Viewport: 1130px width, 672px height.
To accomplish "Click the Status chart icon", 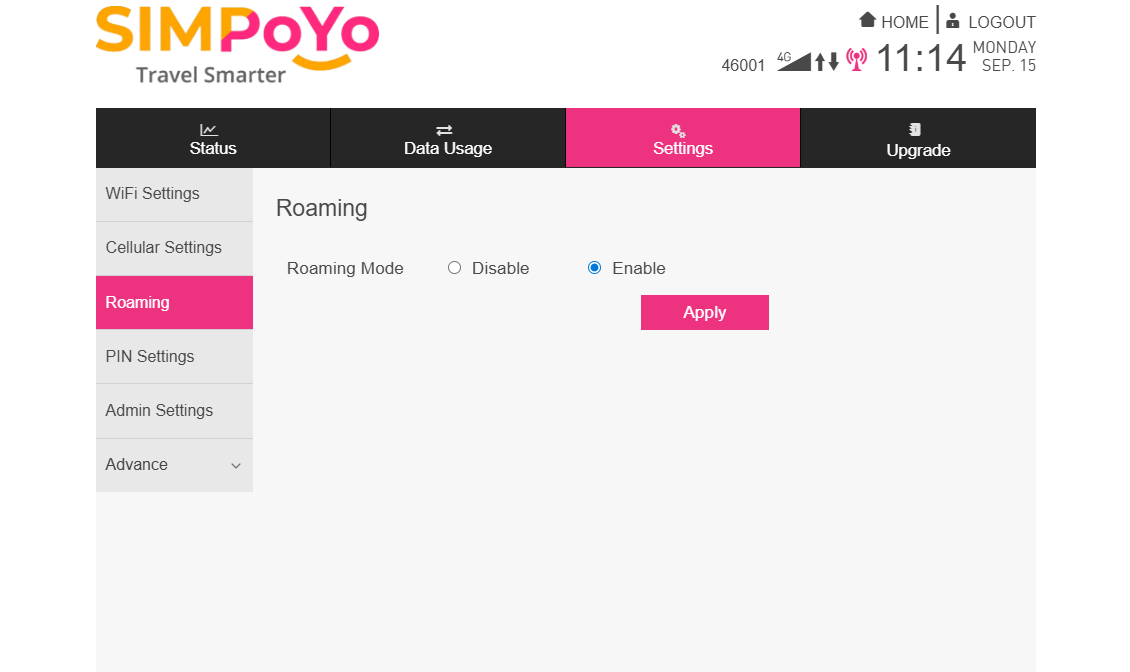I will coord(208,130).
